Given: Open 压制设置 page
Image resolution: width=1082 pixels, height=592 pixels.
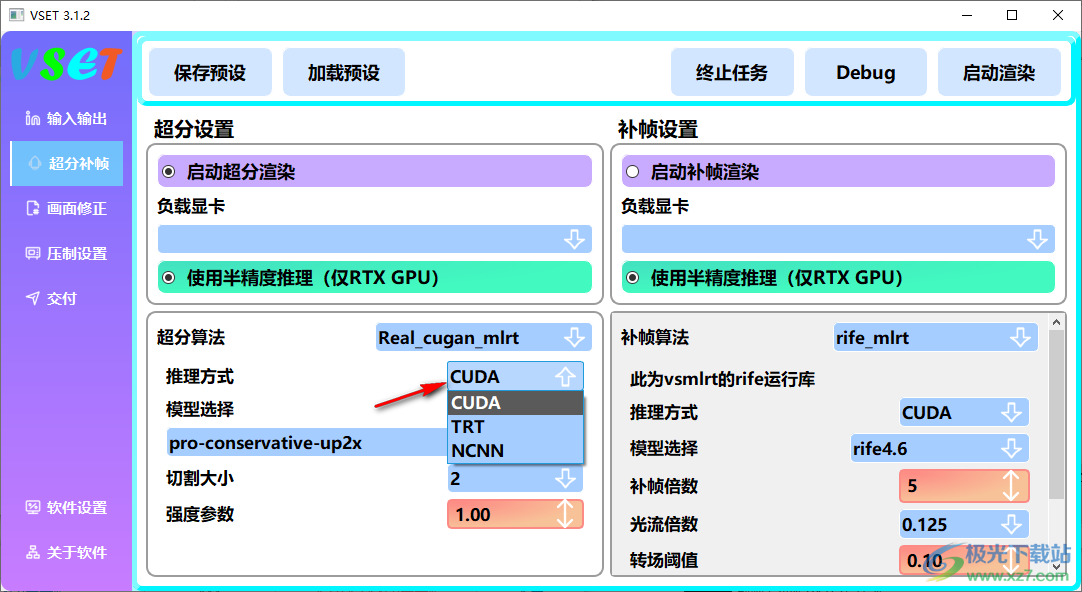Looking at the screenshot, I should [67, 253].
